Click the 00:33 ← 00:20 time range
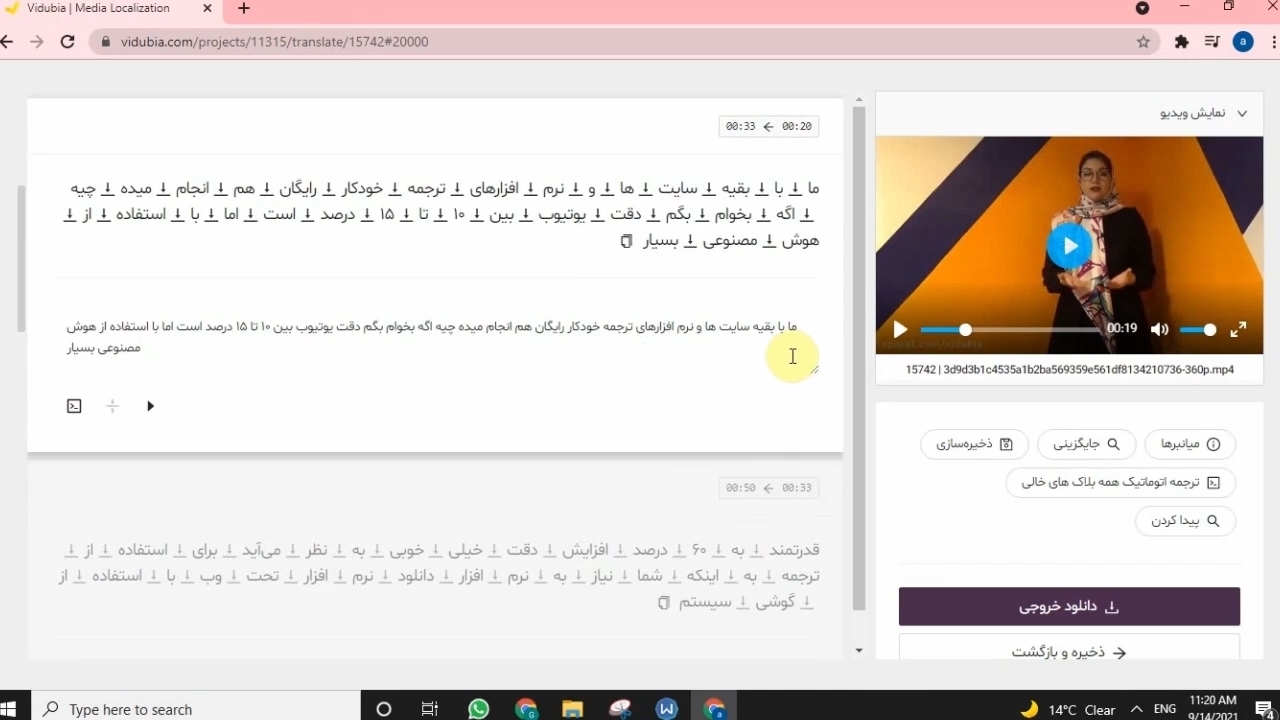This screenshot has height=720, width=1280. pos(768,126)
